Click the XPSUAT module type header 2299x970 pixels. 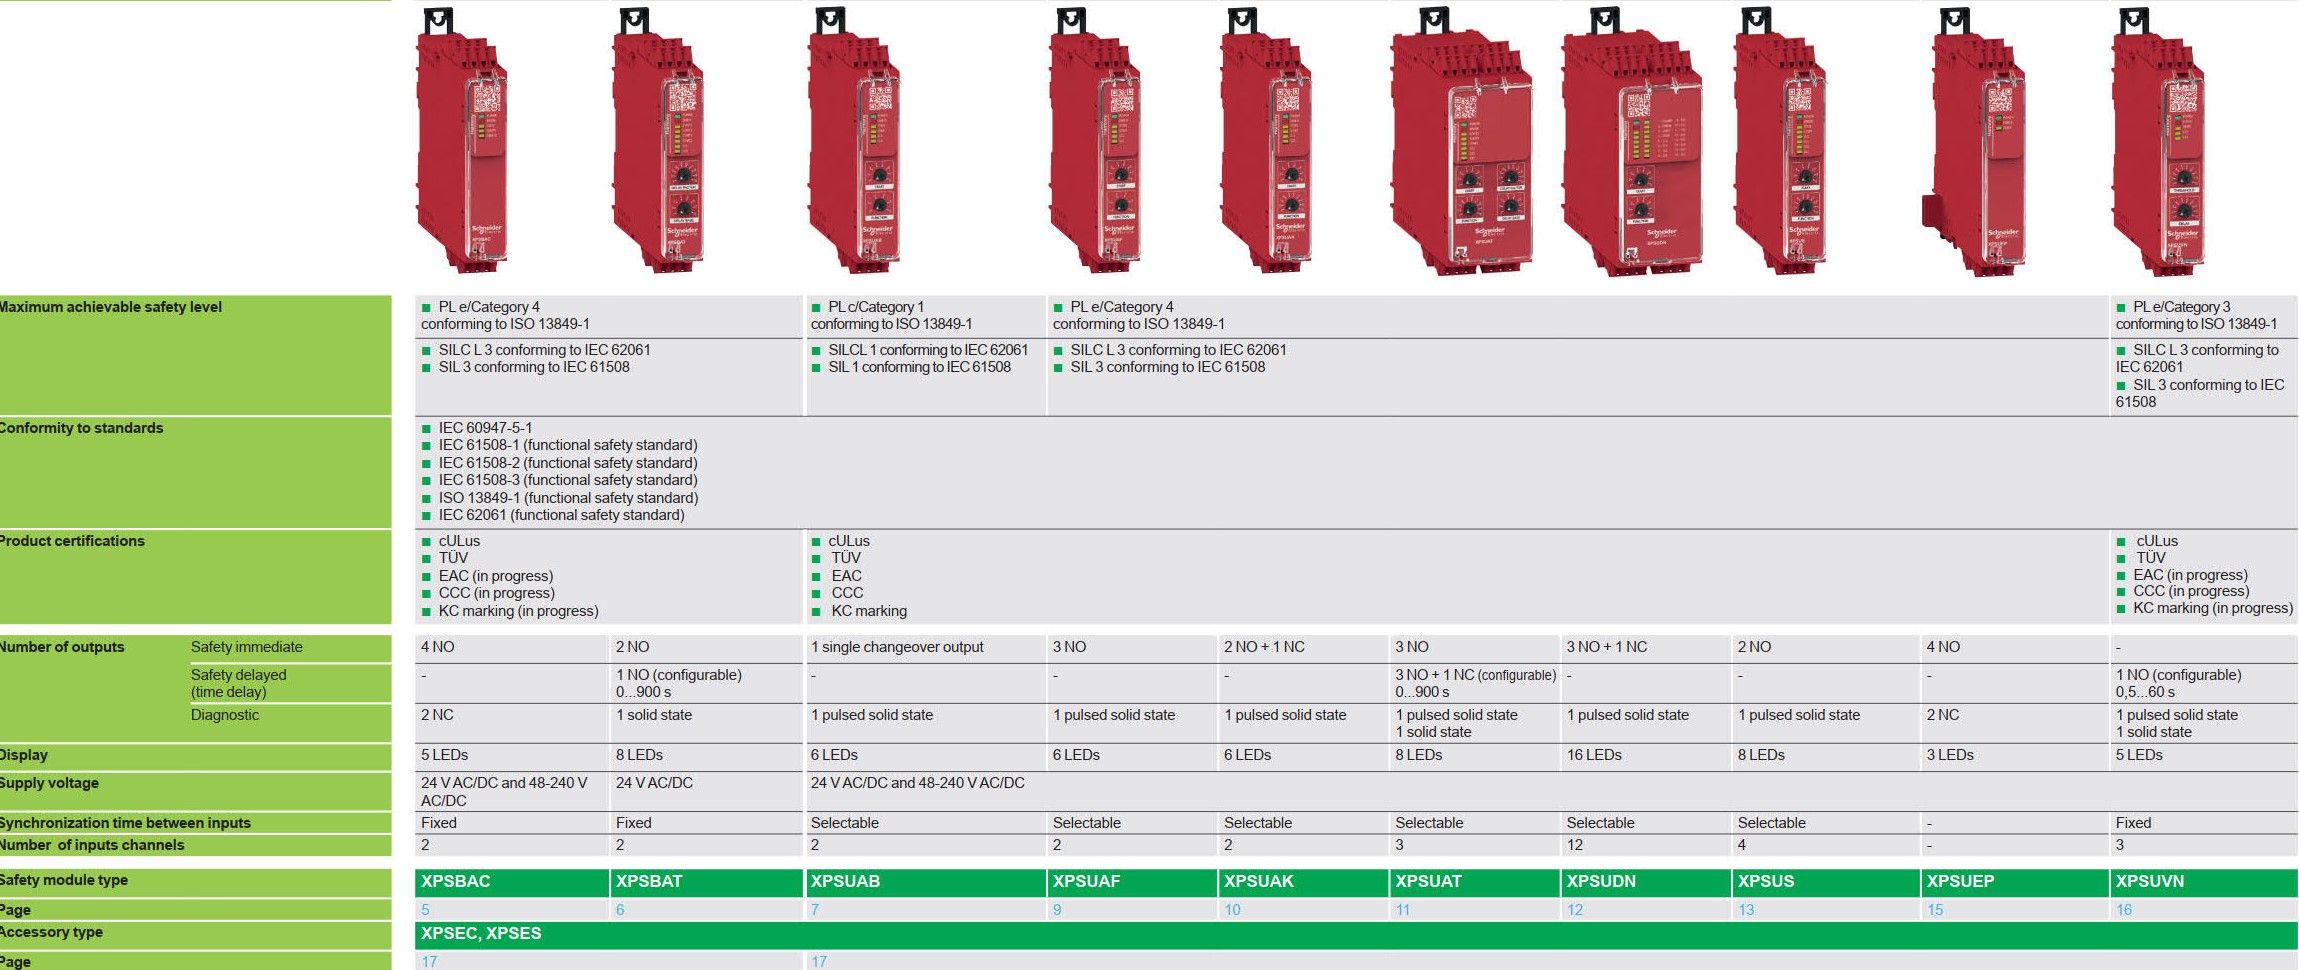click(1475, 882)
